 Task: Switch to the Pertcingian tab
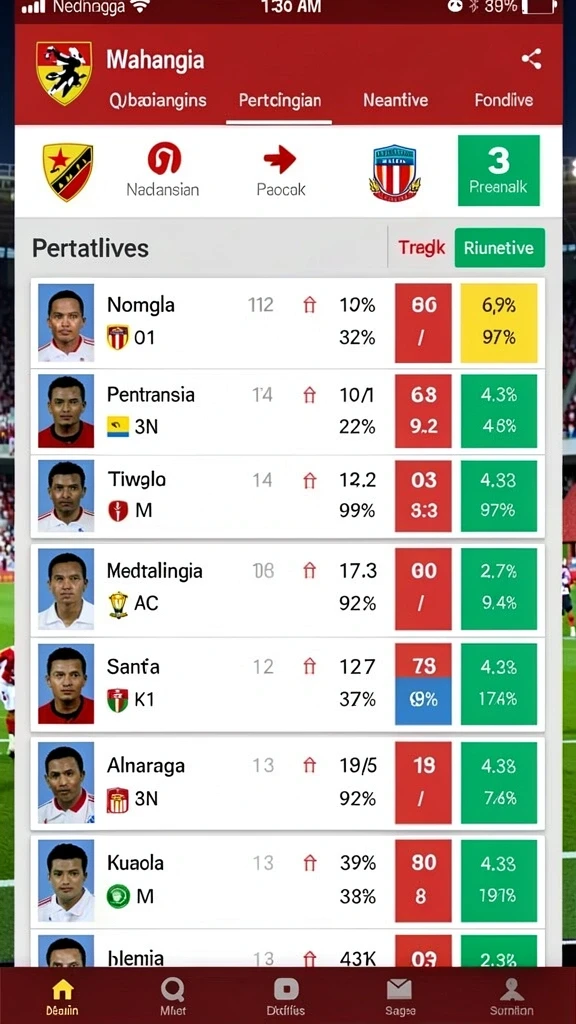click(x=280, y=101)
